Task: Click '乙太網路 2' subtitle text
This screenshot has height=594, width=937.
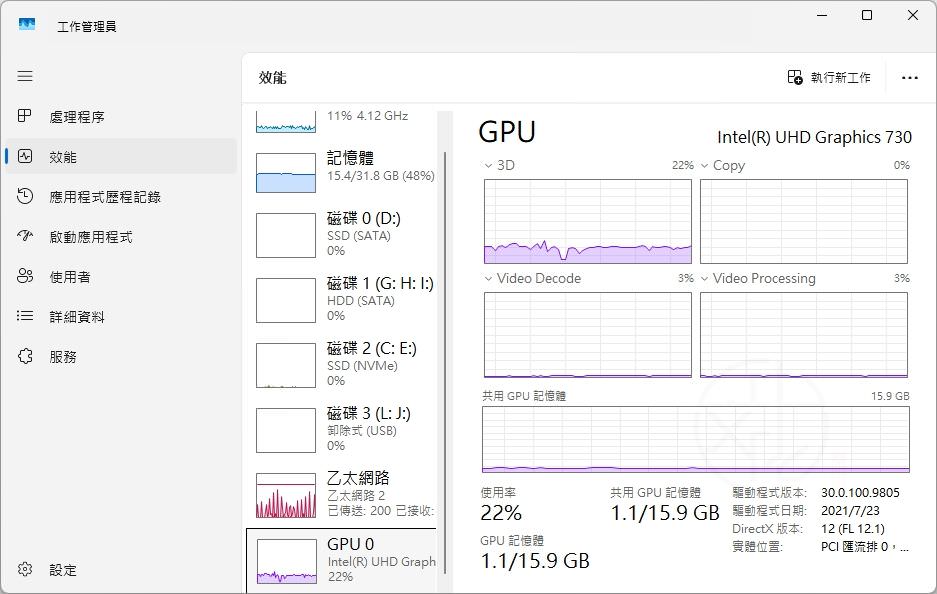Action: (356, 495)
